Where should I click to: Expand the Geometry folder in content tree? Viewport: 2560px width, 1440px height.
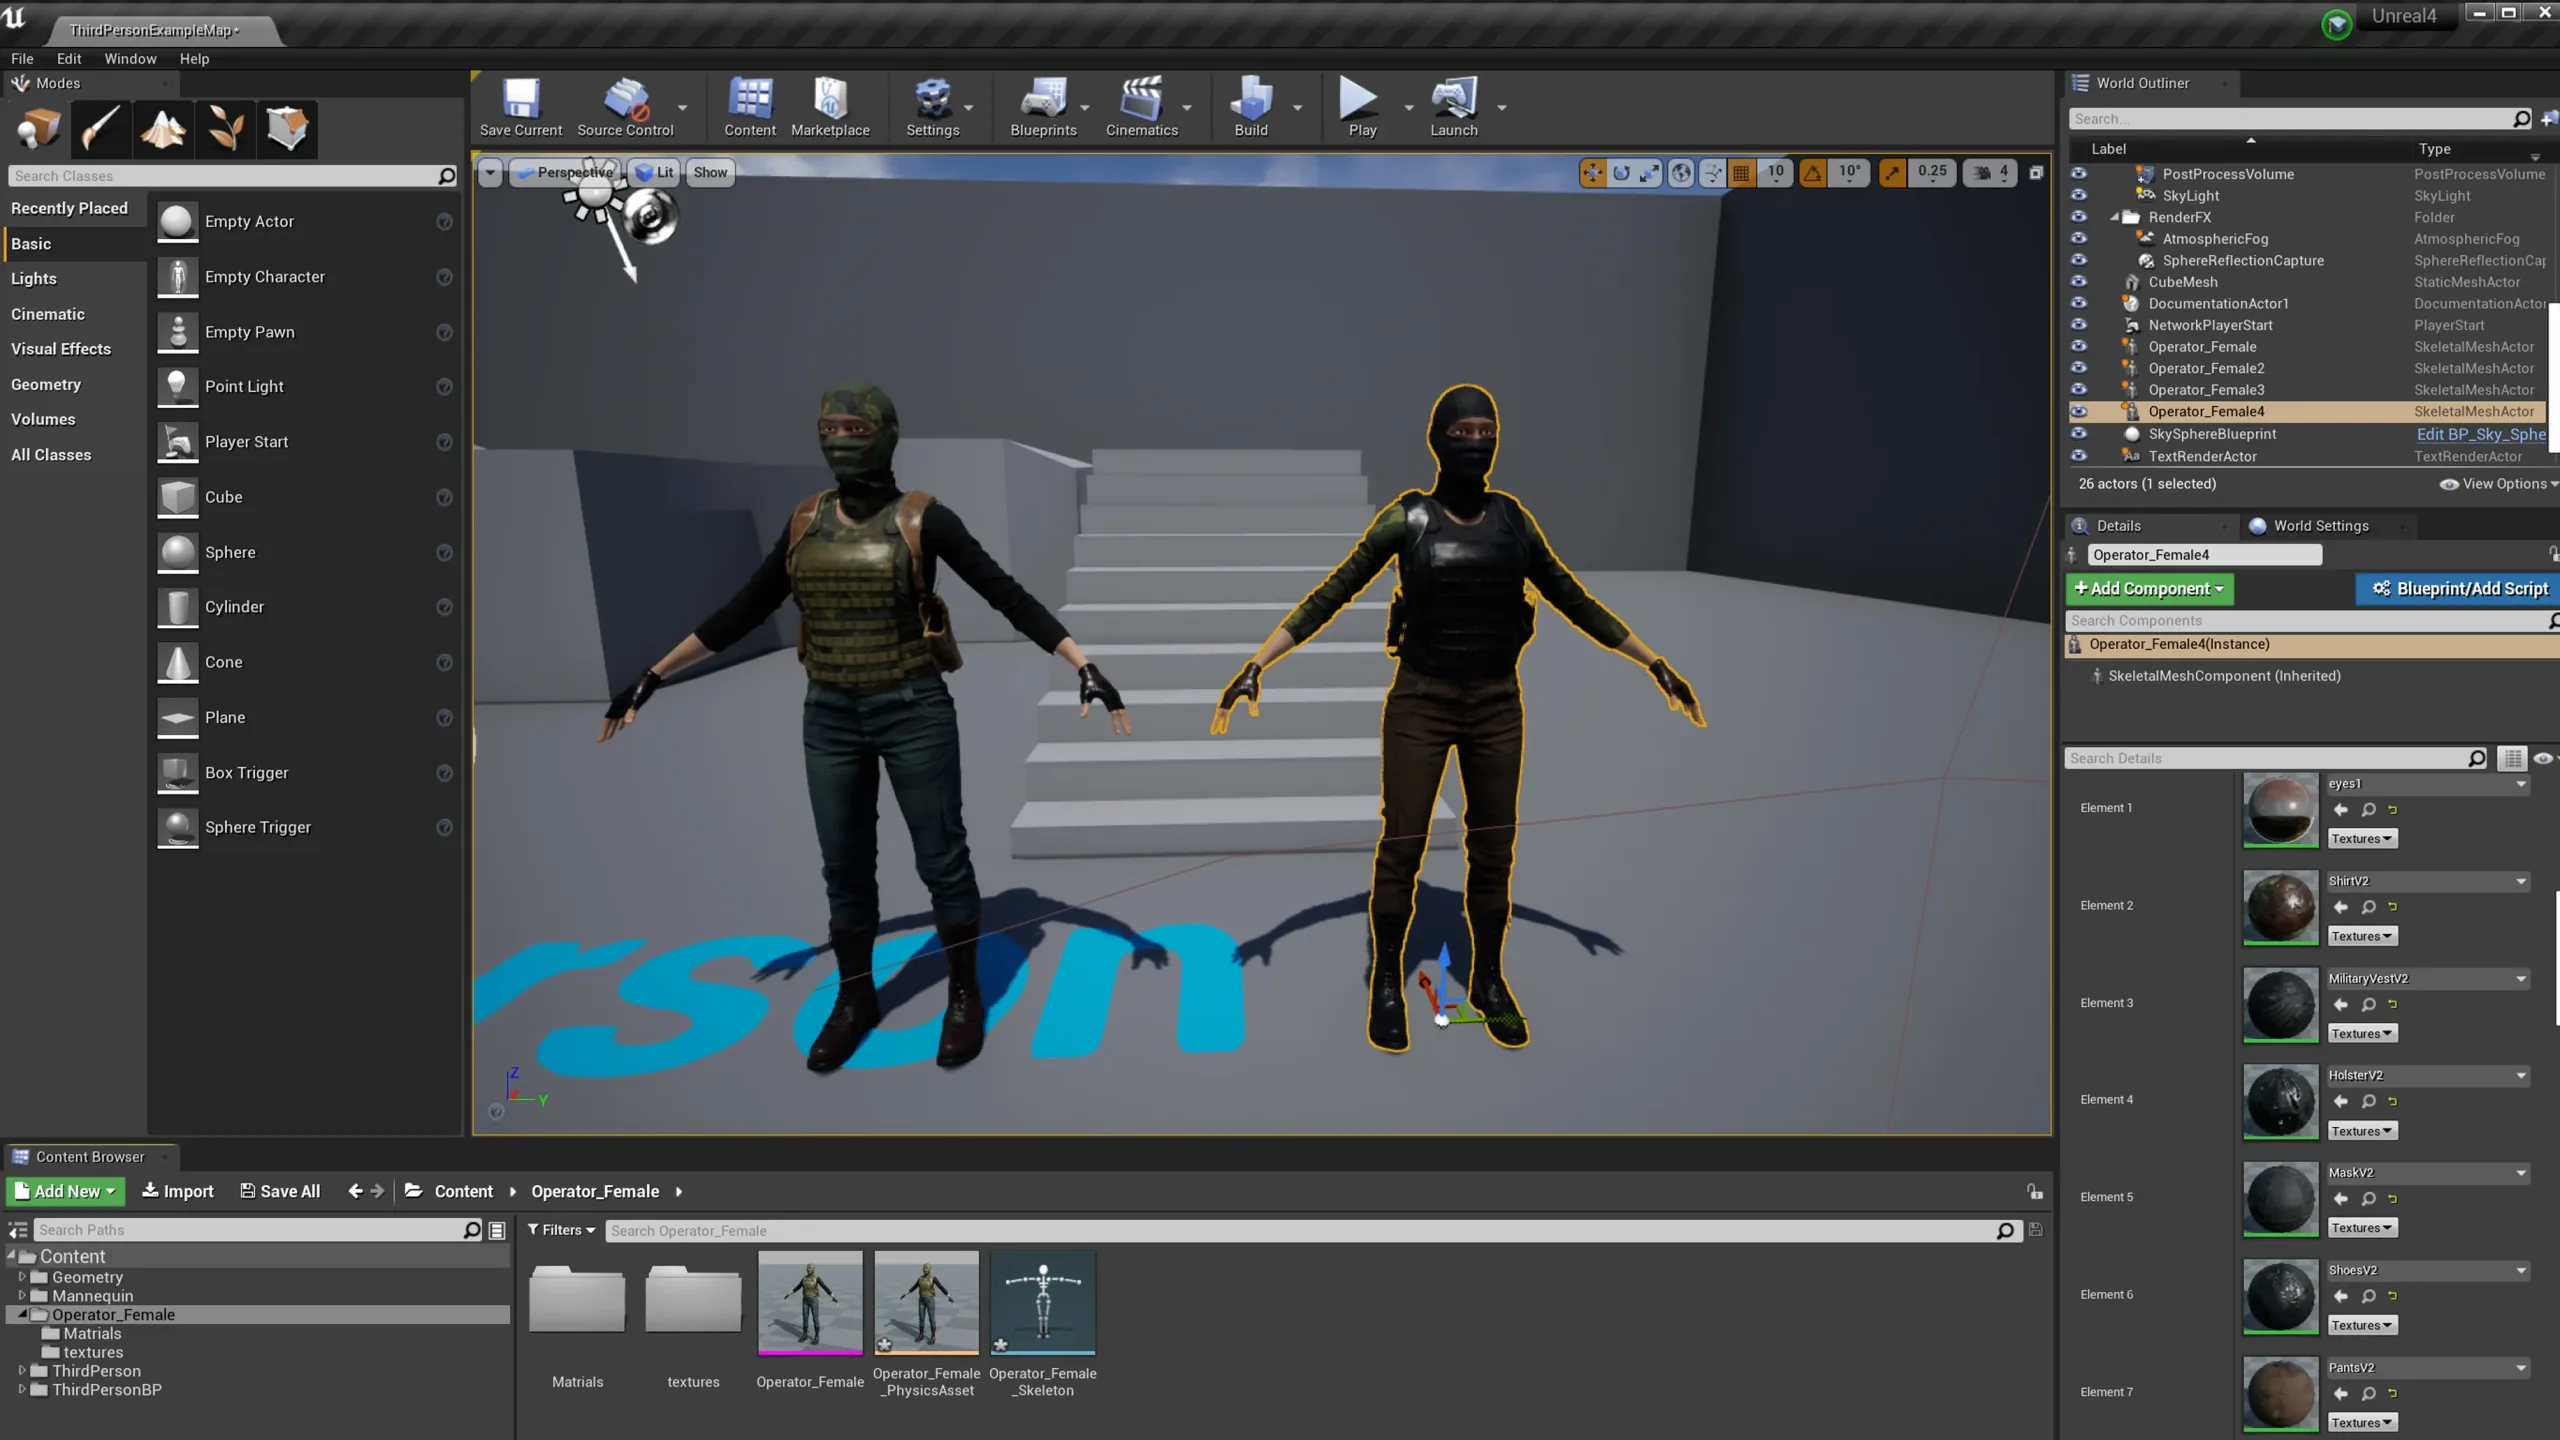[x=22, y=1277]
